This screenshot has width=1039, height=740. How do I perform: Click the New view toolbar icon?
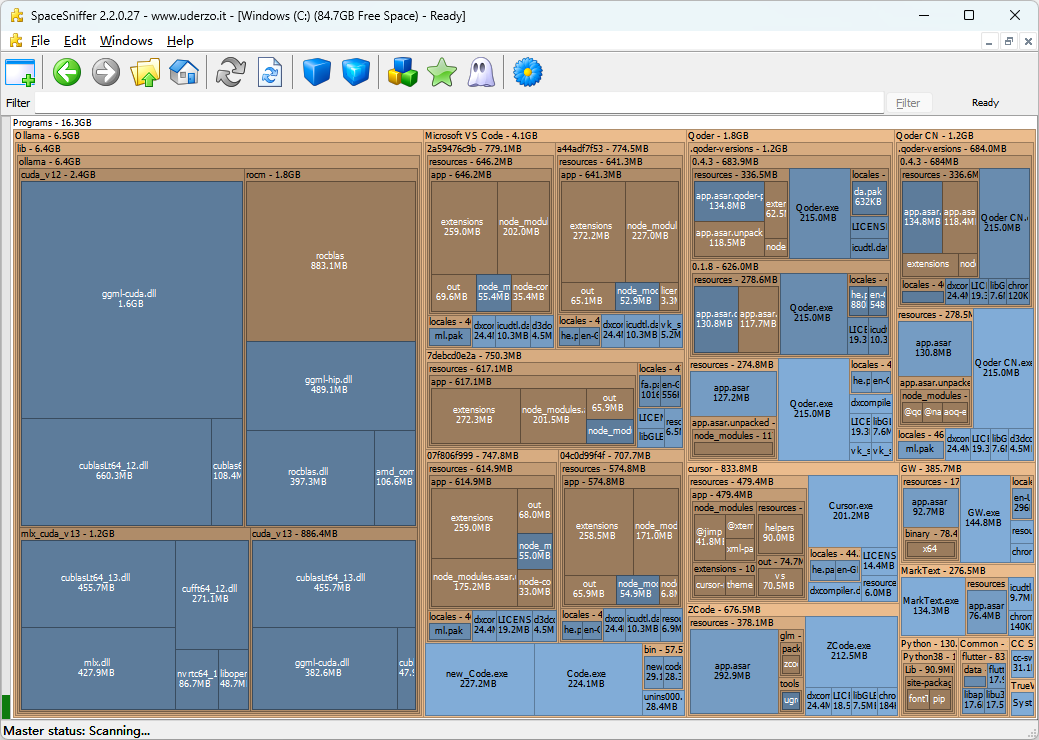[x=20, y=72]
